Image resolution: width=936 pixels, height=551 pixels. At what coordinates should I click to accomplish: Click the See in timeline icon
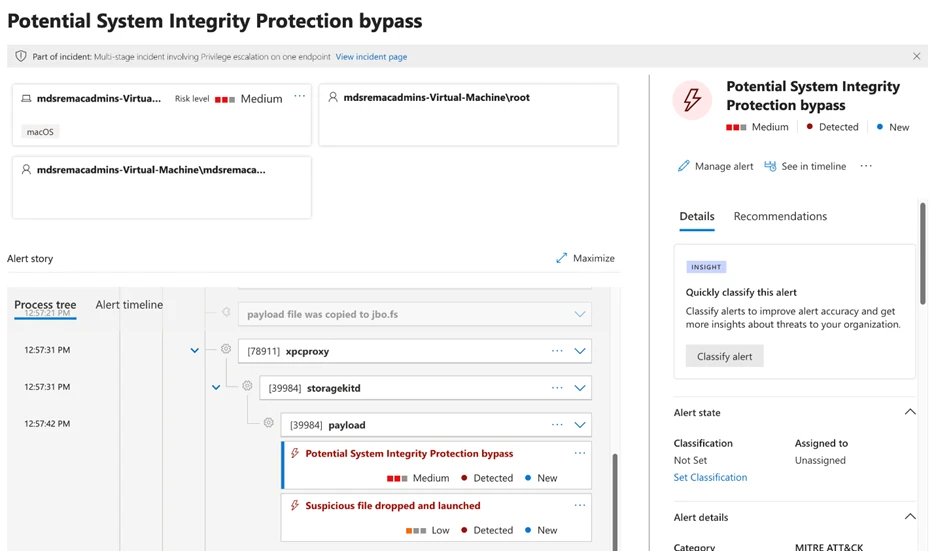pos(770,166)
